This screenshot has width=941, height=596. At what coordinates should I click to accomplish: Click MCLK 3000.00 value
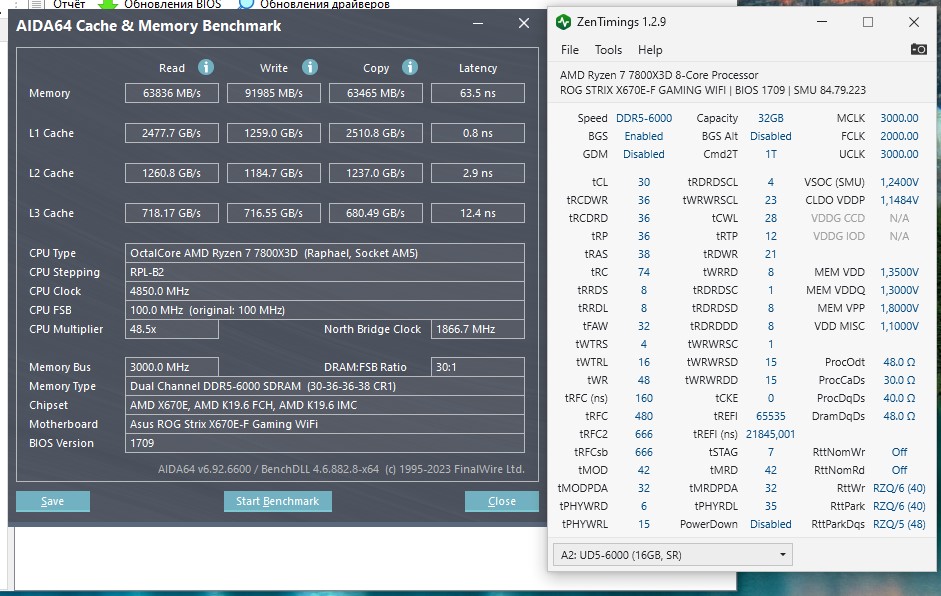(899, 118)
